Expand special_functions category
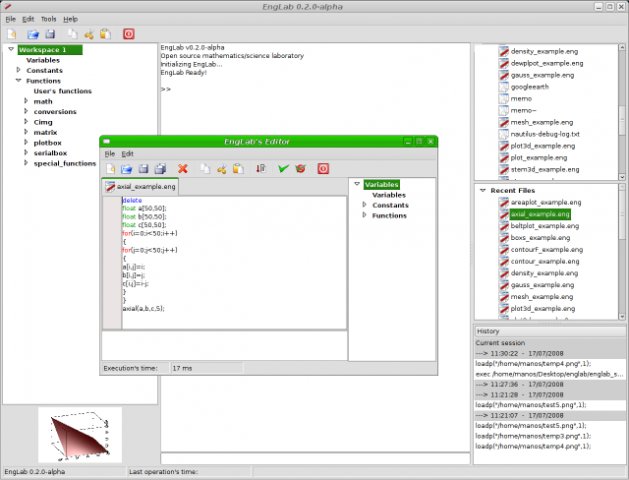The width and height of the screenshot is (629, 480). (x=26, y=163)
